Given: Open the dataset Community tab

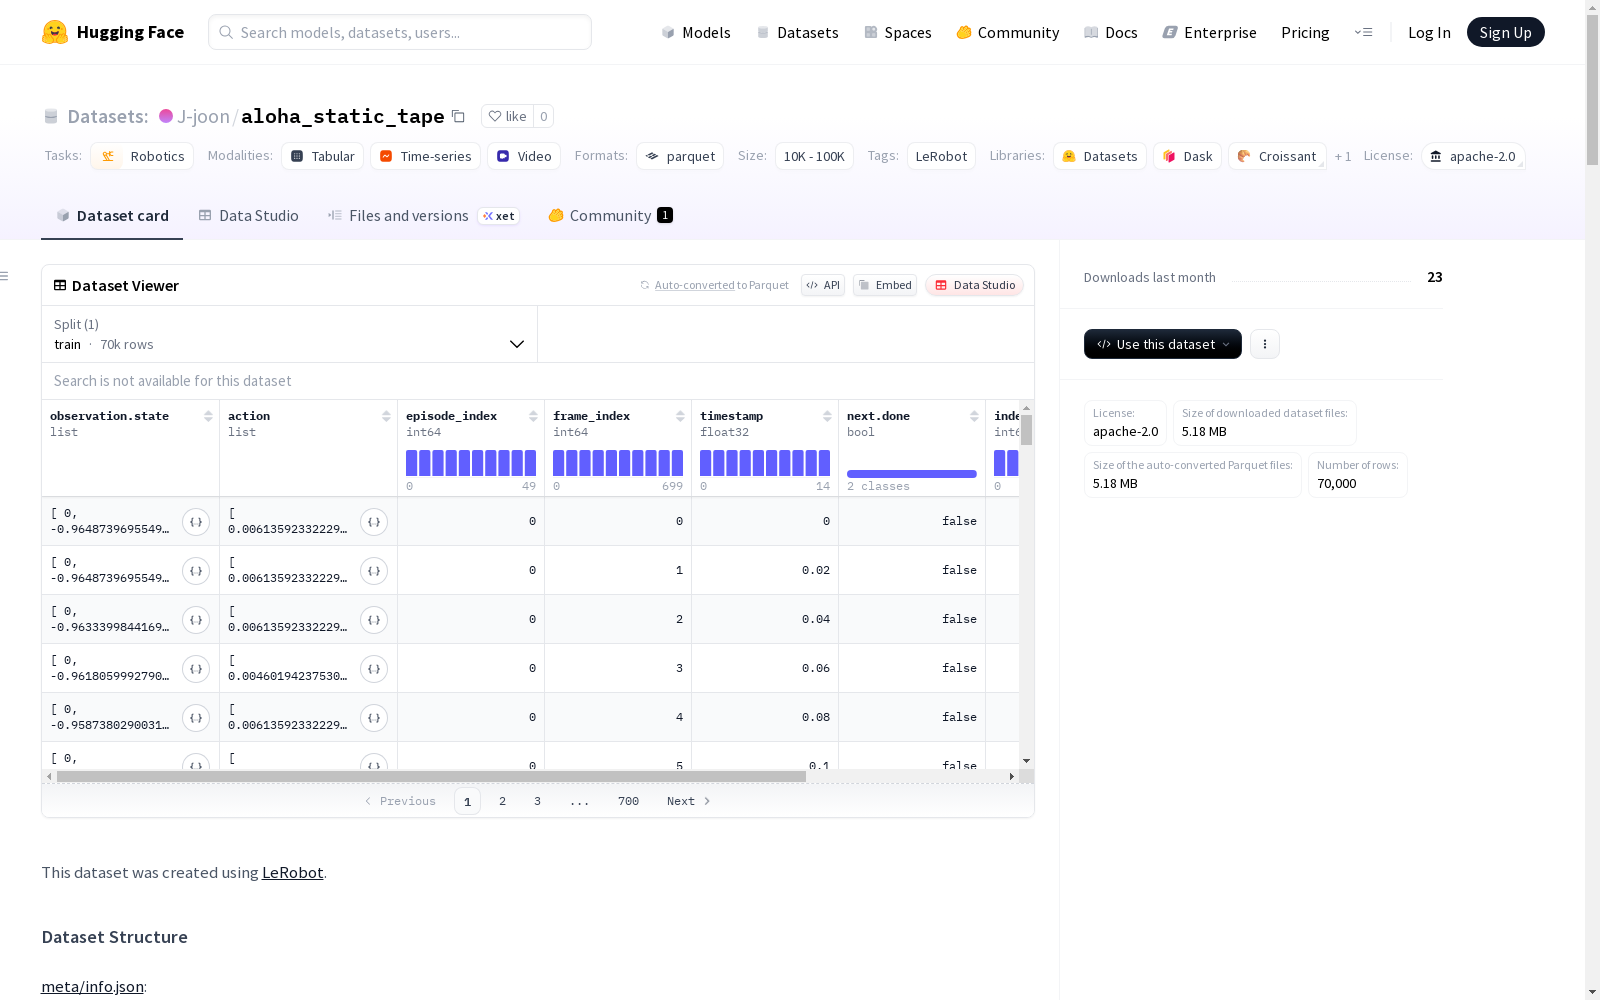Looking at the screenshot, I should point(610,216).
